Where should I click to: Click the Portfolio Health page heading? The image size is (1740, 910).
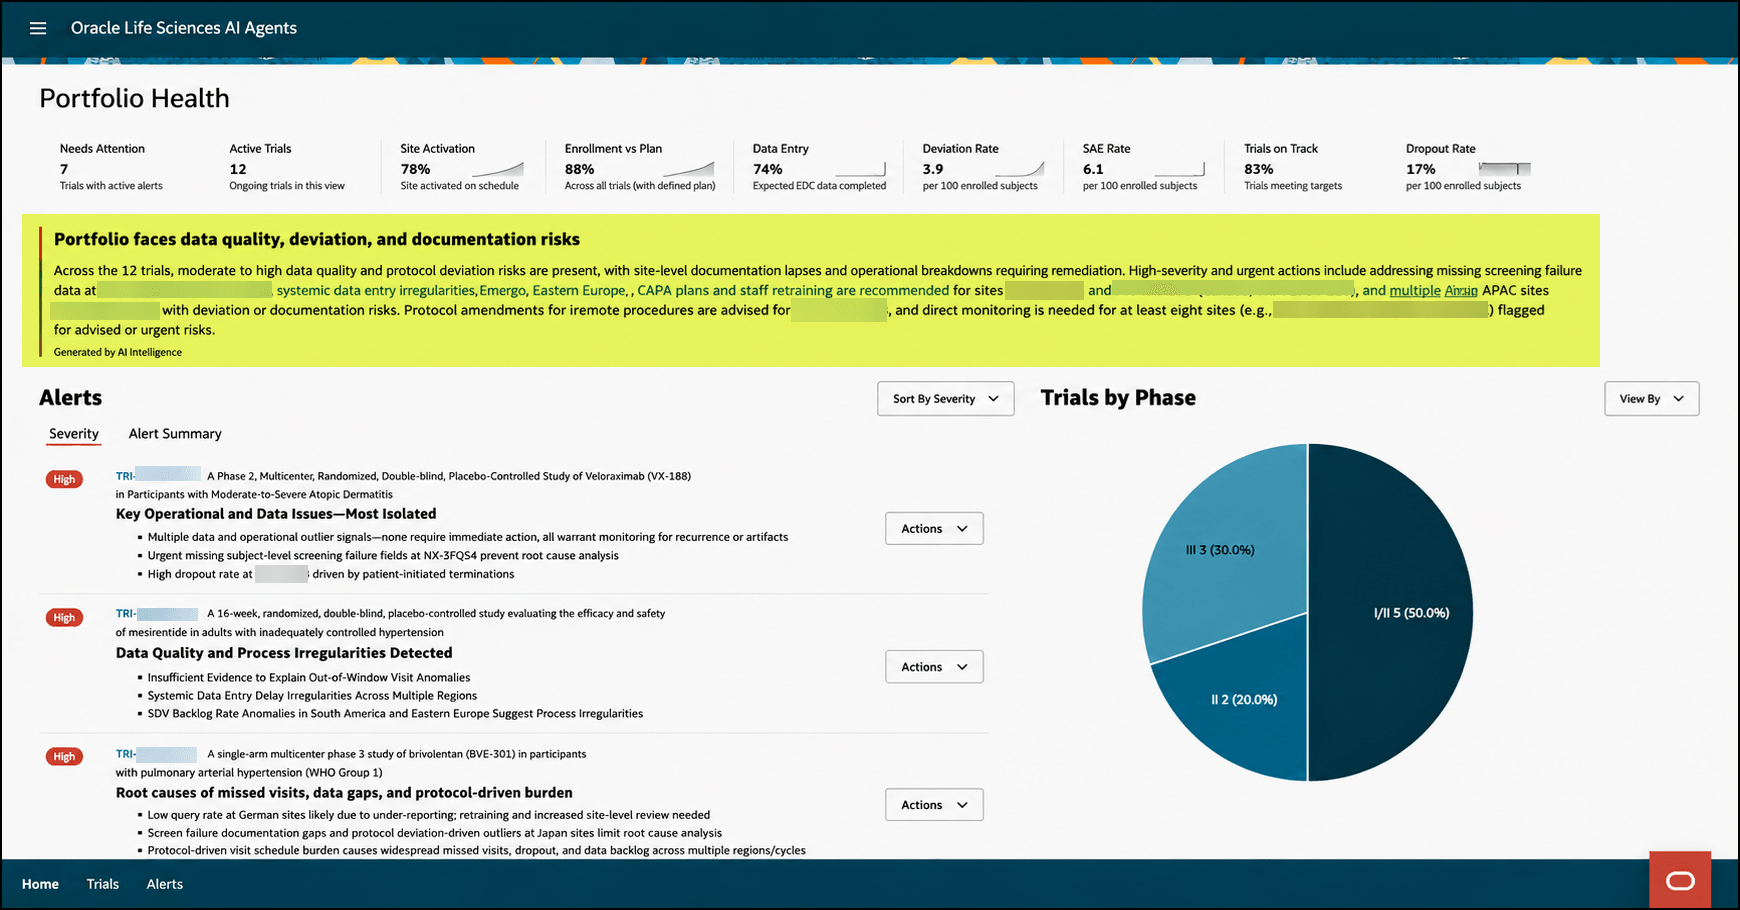pyautogui.click(x=134, y=98)
